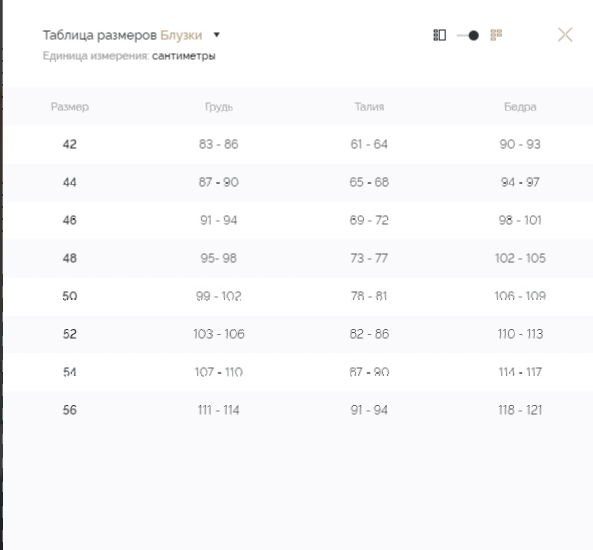Toggle the view mode switch

click(x=468, y=36)
